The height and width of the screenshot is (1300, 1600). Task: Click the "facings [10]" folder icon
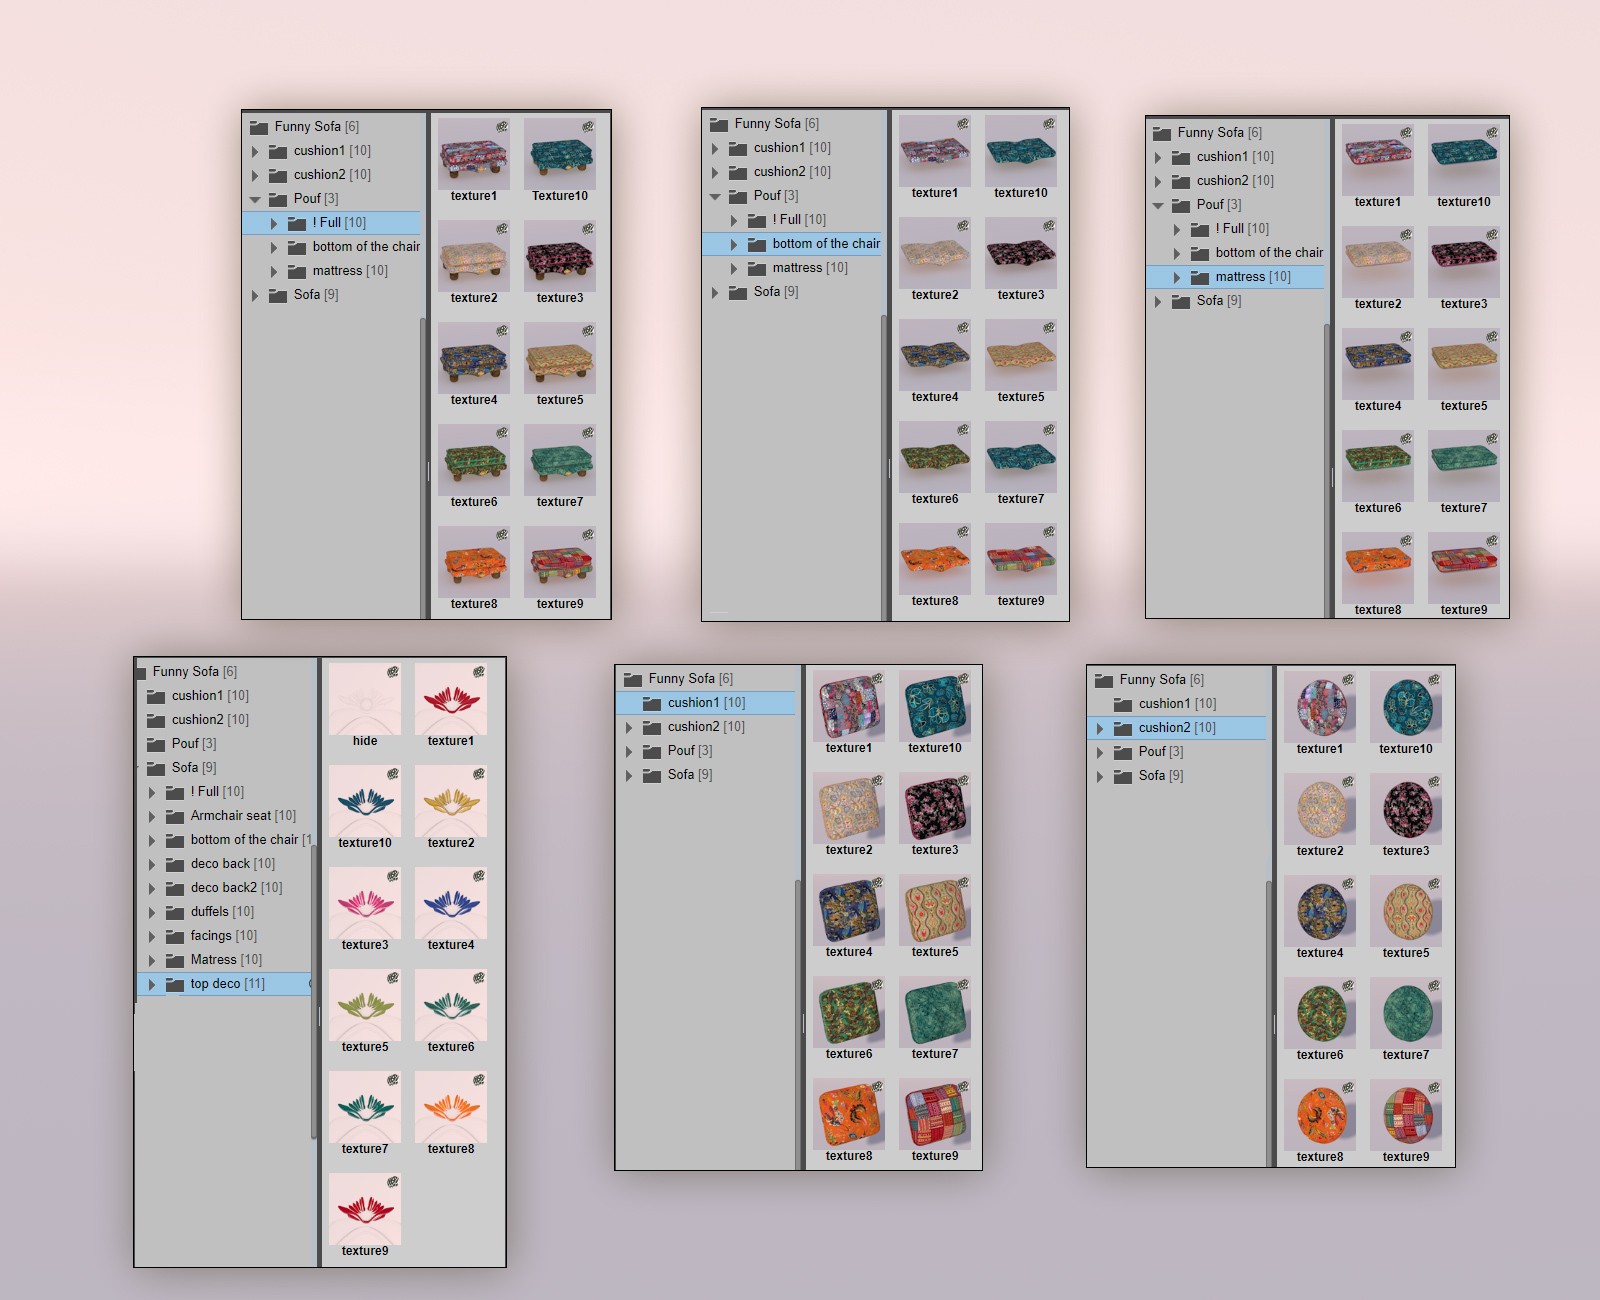pyautogui.click(x=175, y=936)
